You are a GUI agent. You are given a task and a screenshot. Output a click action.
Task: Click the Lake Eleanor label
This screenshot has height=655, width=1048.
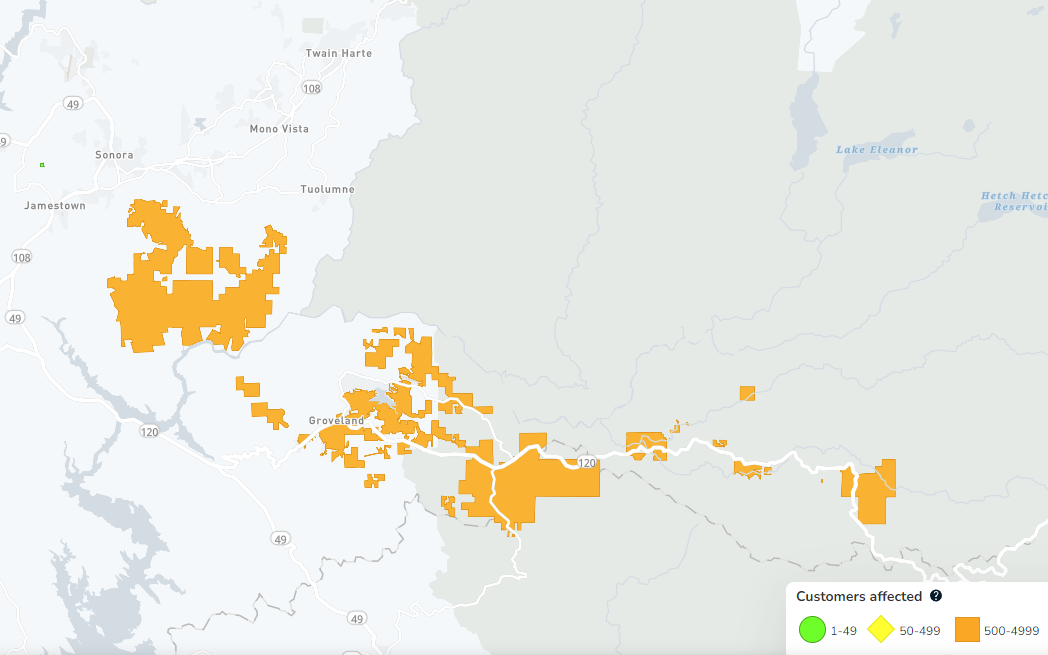click(876, 150)
